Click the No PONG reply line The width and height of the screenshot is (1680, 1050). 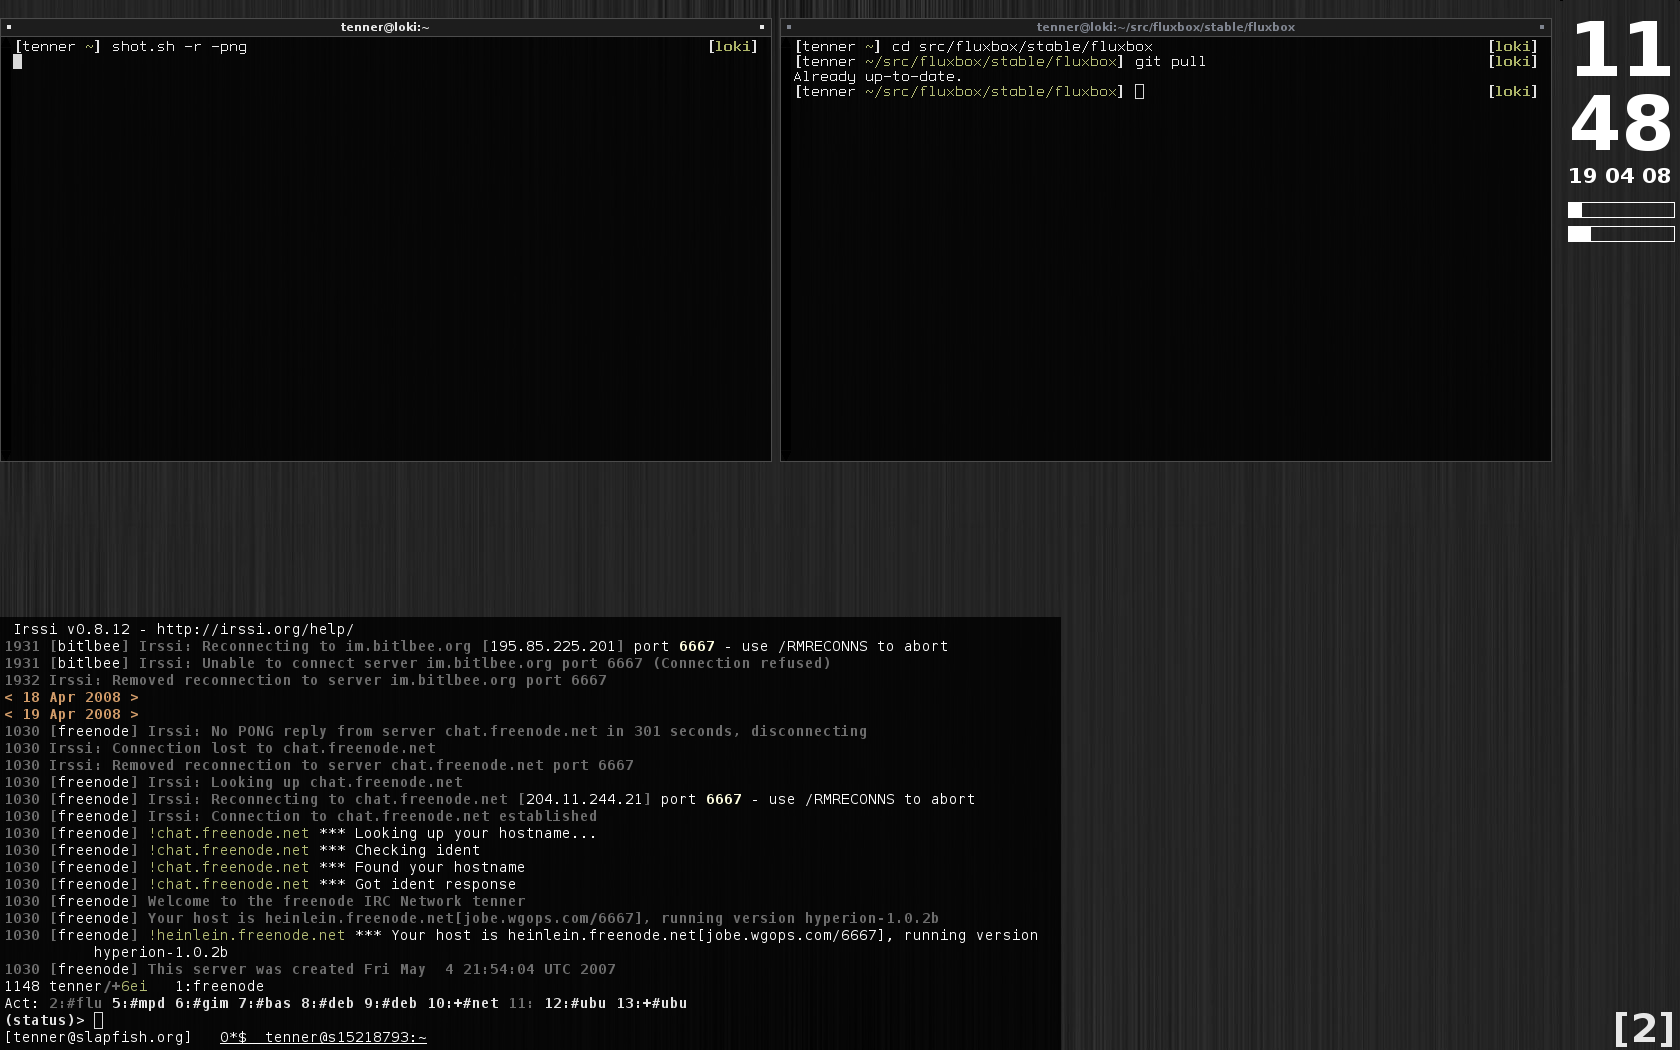[435, 732]
